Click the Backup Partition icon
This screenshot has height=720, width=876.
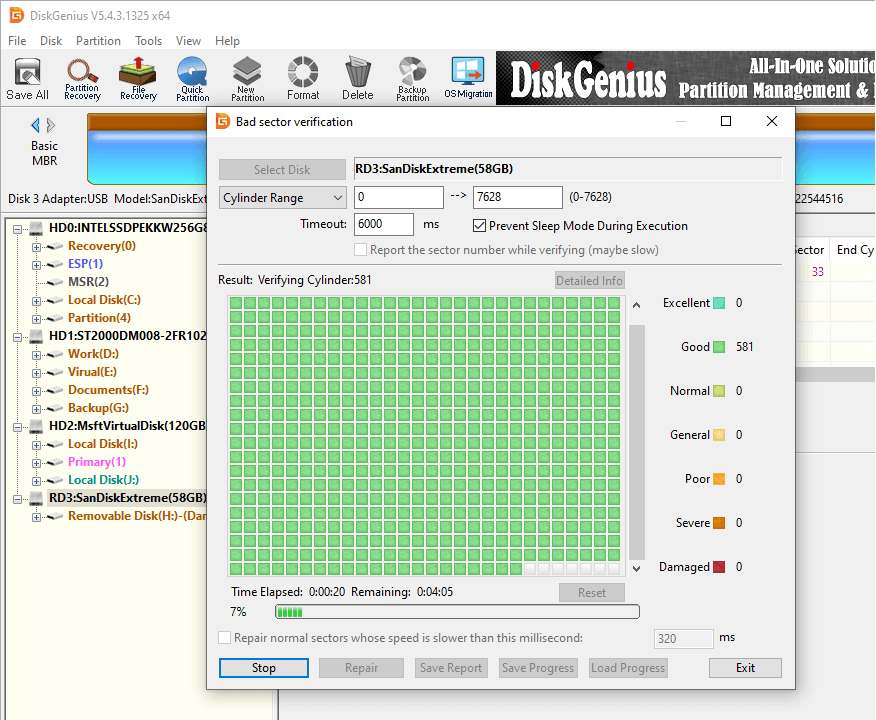[x=412, y=78]
